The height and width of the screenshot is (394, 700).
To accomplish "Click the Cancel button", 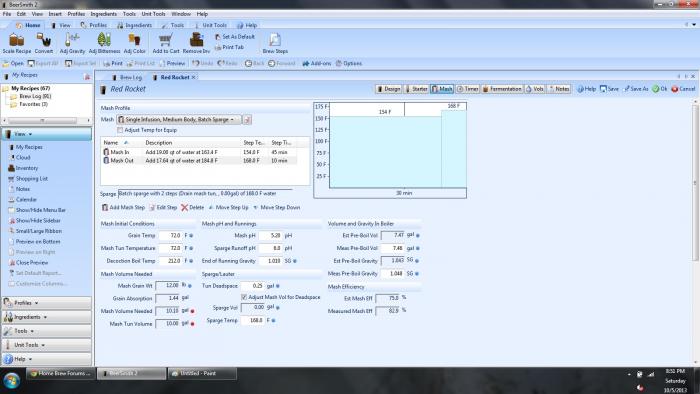I will click(683, 89).
